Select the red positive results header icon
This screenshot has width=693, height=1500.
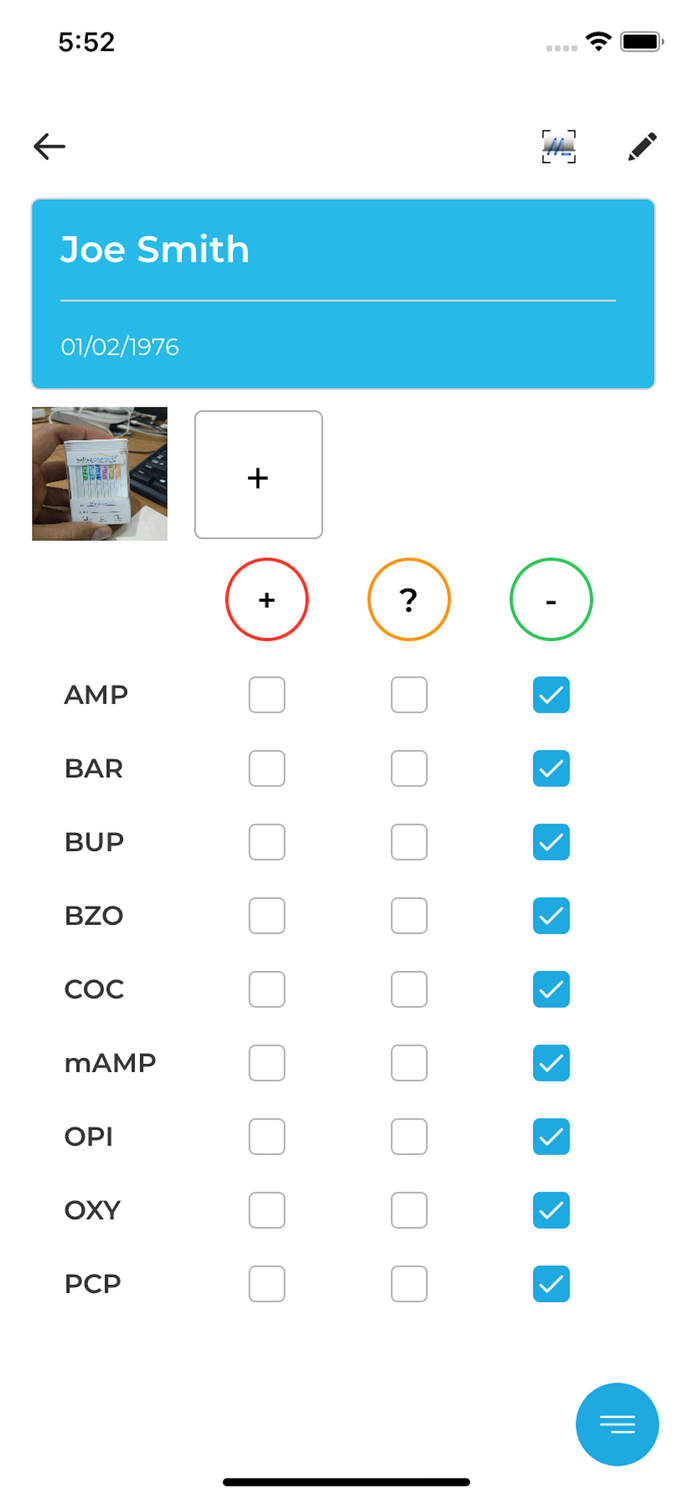(x=266, y=599)
